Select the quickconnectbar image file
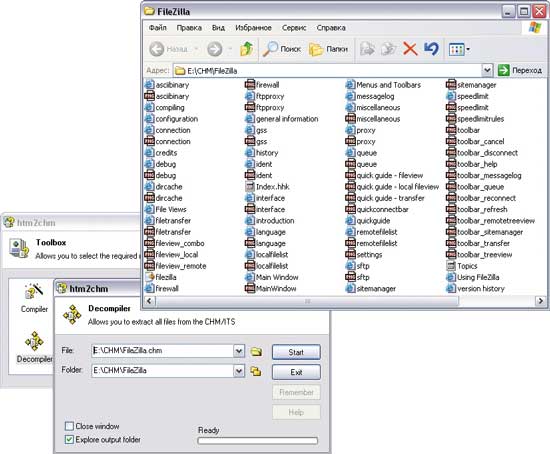Screen dimensions: 550x454 click(377, 209)
